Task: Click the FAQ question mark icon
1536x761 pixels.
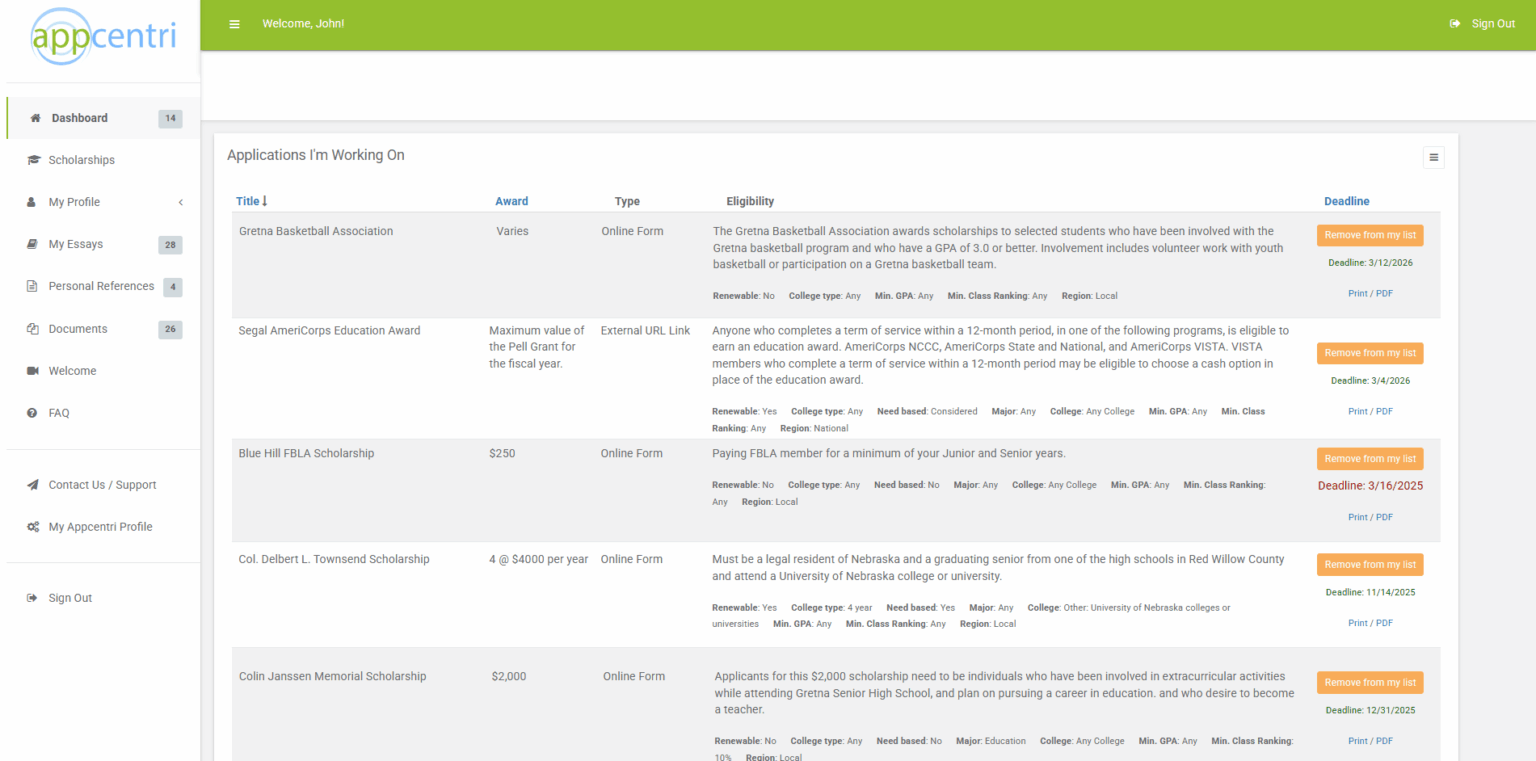Action: point(33,413)
